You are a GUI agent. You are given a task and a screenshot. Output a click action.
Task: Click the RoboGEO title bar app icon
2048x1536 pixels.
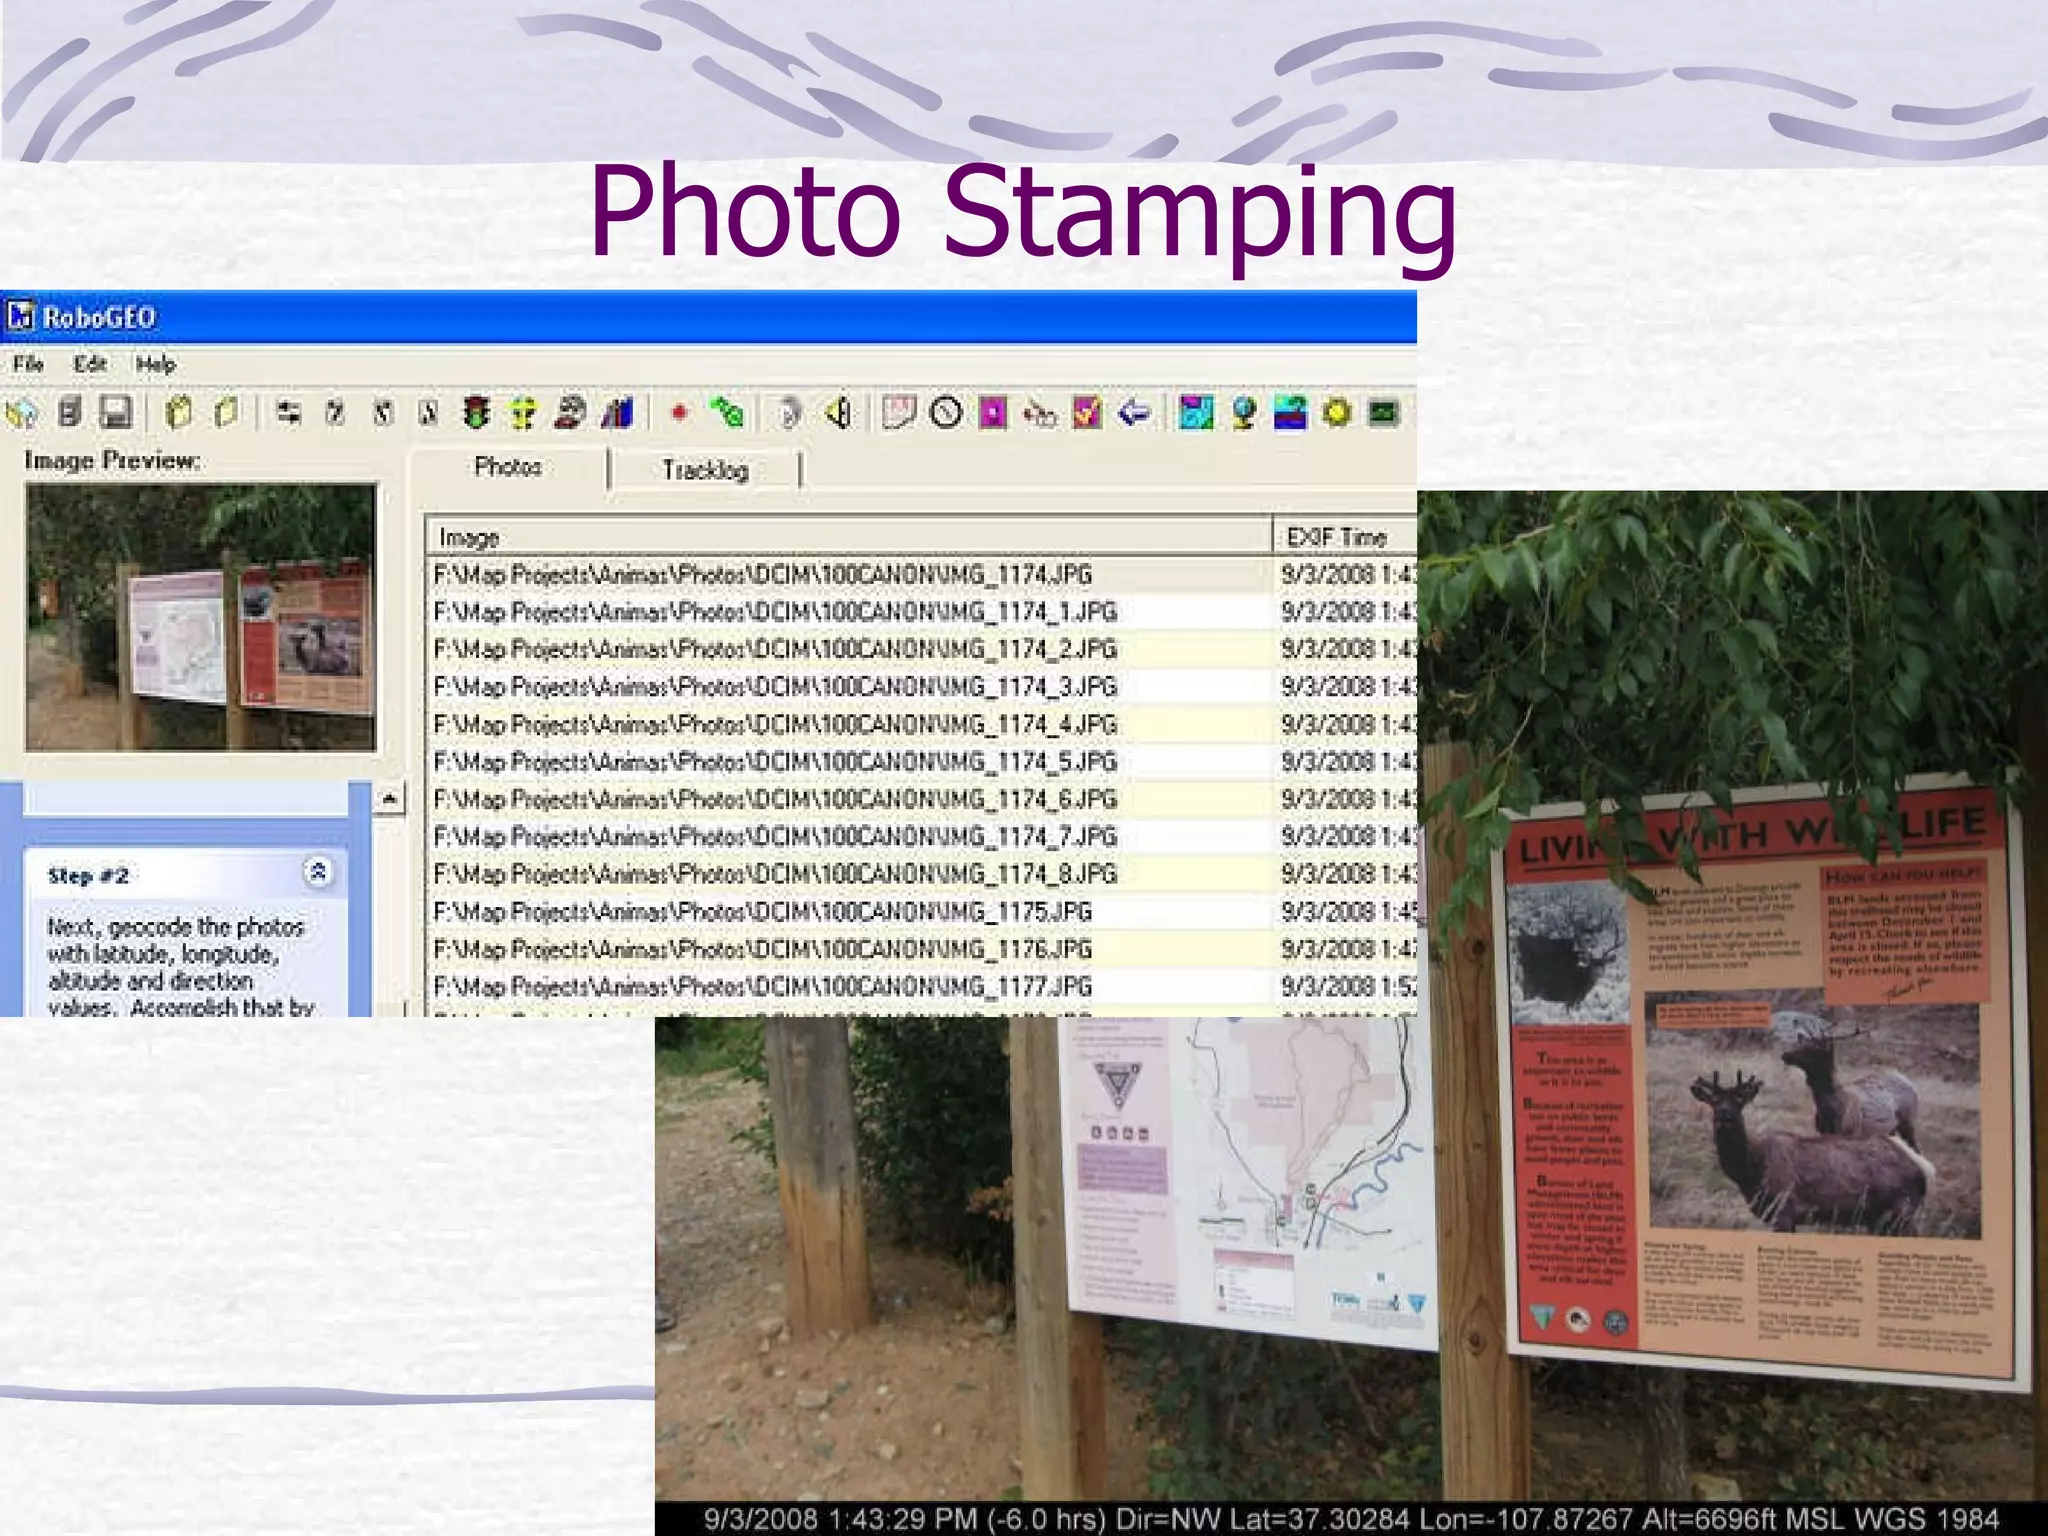21,317
